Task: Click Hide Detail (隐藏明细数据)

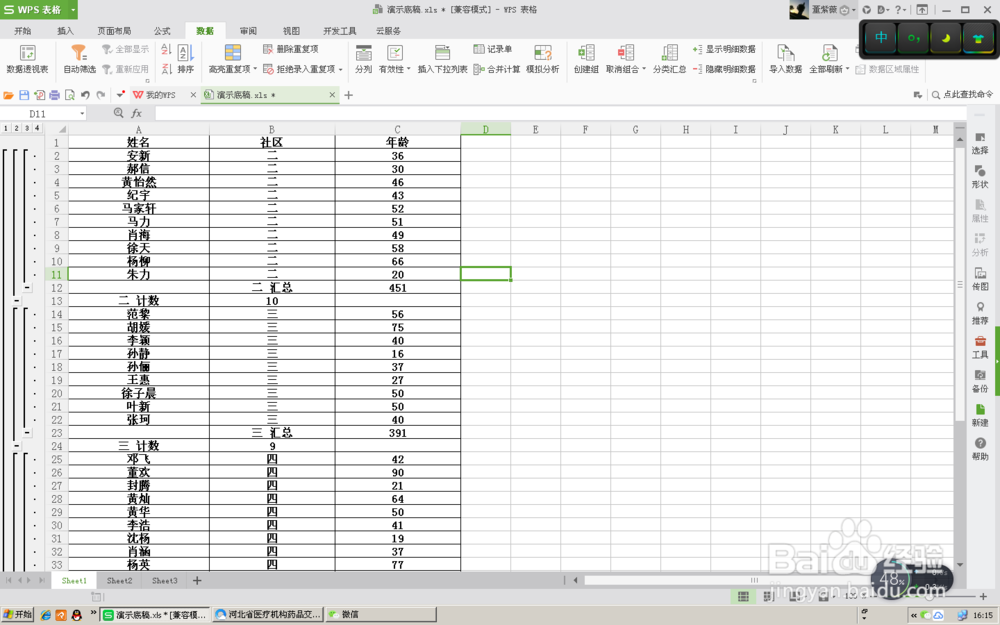Action: click(724, 69)
